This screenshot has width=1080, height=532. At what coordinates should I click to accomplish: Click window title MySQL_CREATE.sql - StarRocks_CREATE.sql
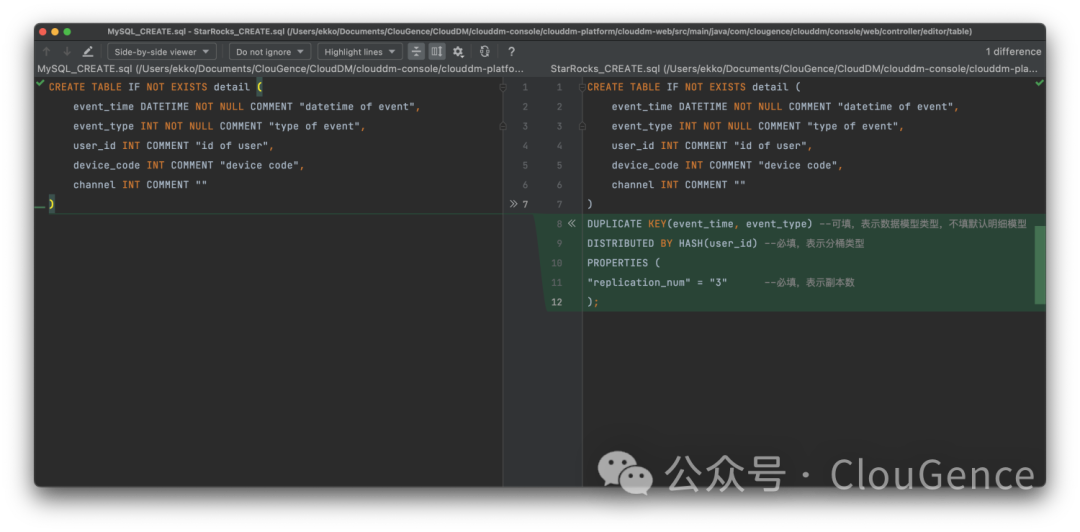pos(539,32)
